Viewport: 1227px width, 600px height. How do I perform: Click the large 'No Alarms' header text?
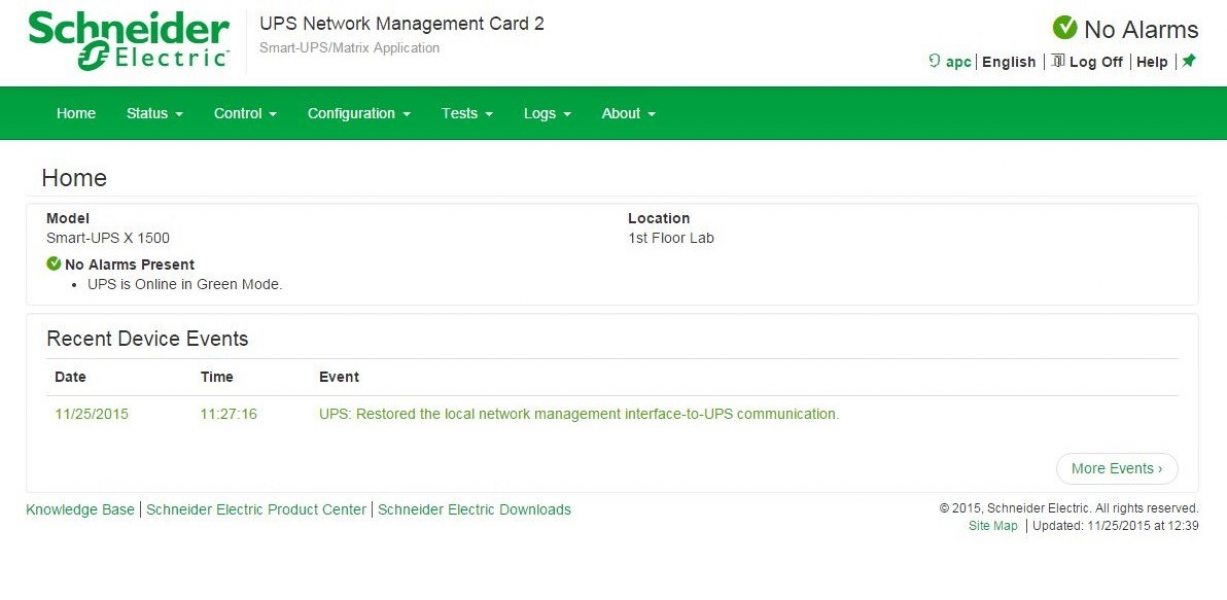click(x=1141, y=30)
